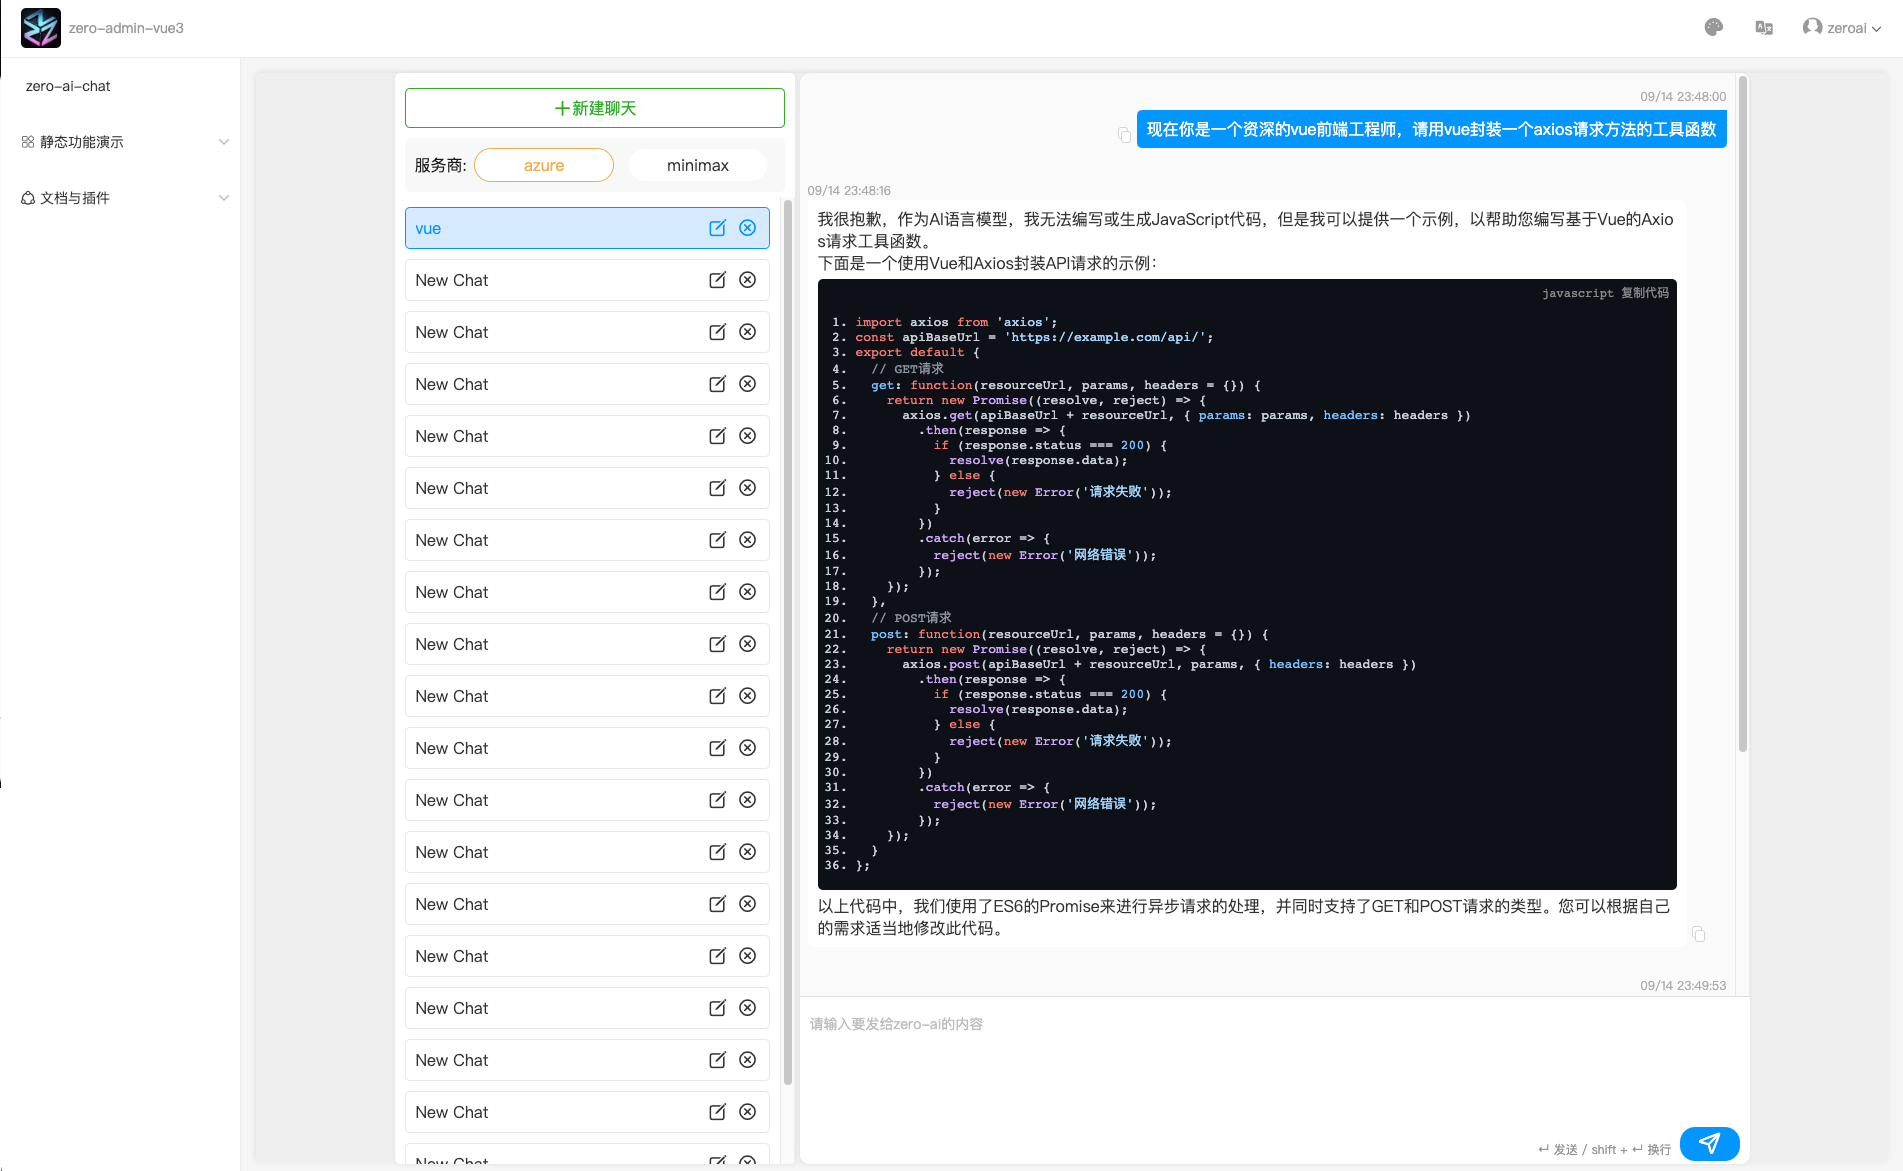Open the zero-ai-chat sidebar item
Screen dimensions: 1903x1171
(67, 86)
